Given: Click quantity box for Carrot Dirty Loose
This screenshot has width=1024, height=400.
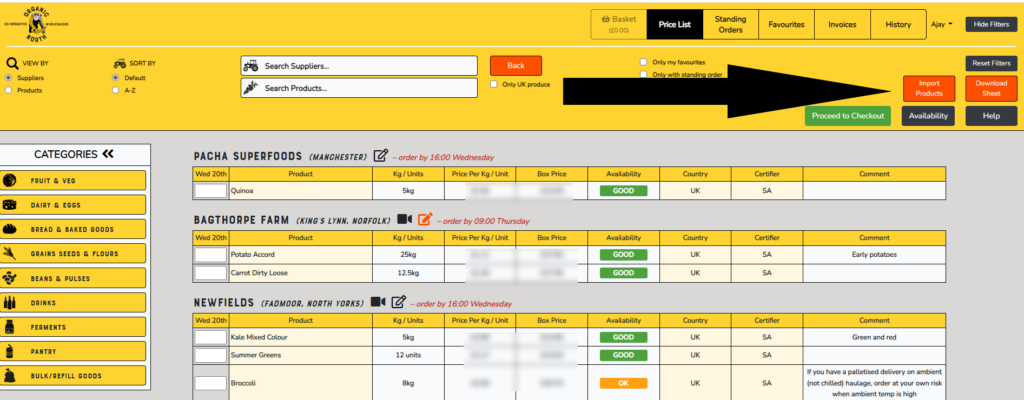Looking at the screenshot, I should click(x=211, y=273).
